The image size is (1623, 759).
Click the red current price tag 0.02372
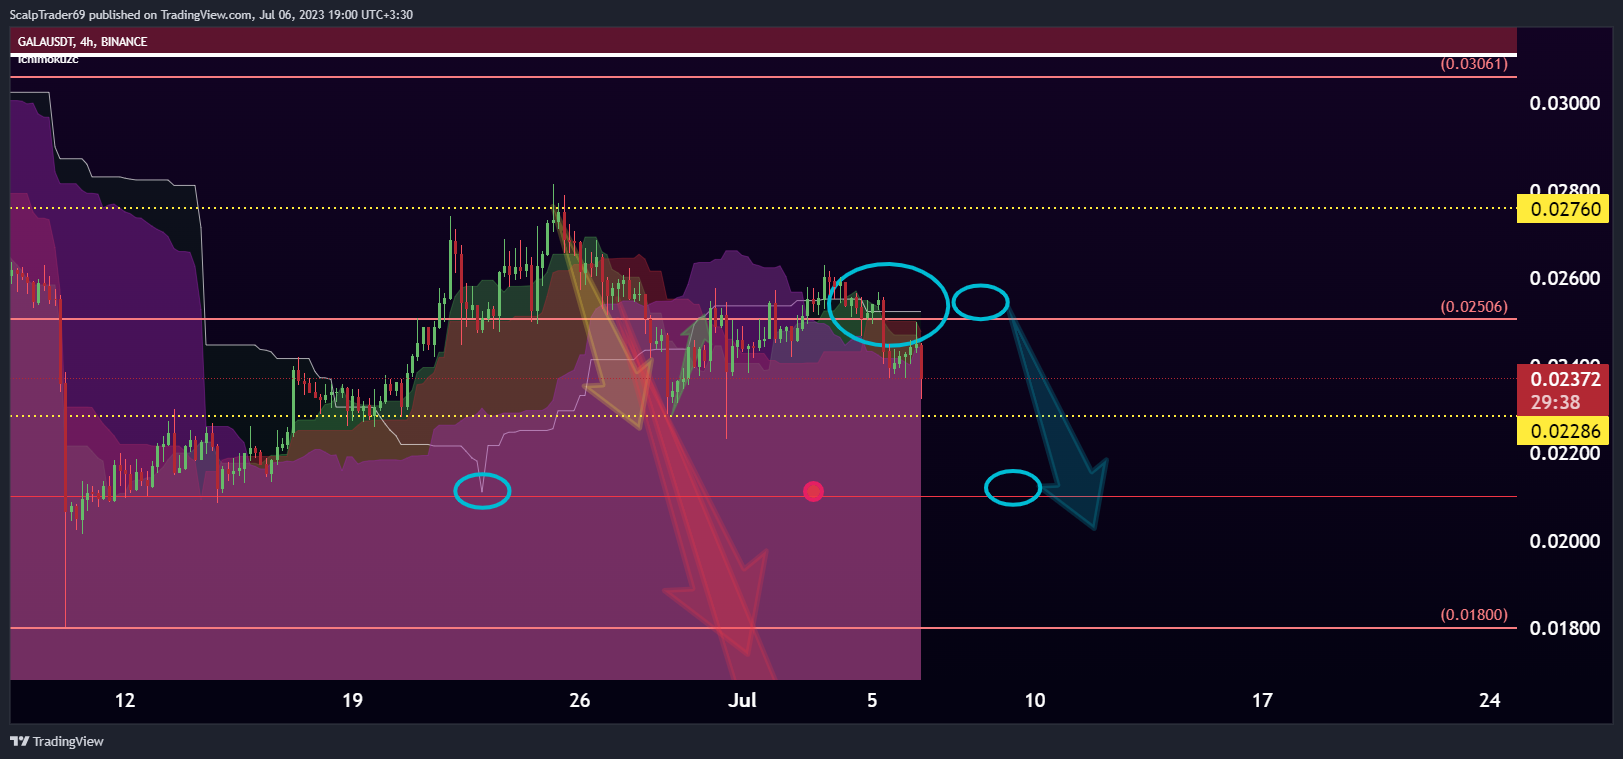pyautogui.click(x=1563, y=379)
